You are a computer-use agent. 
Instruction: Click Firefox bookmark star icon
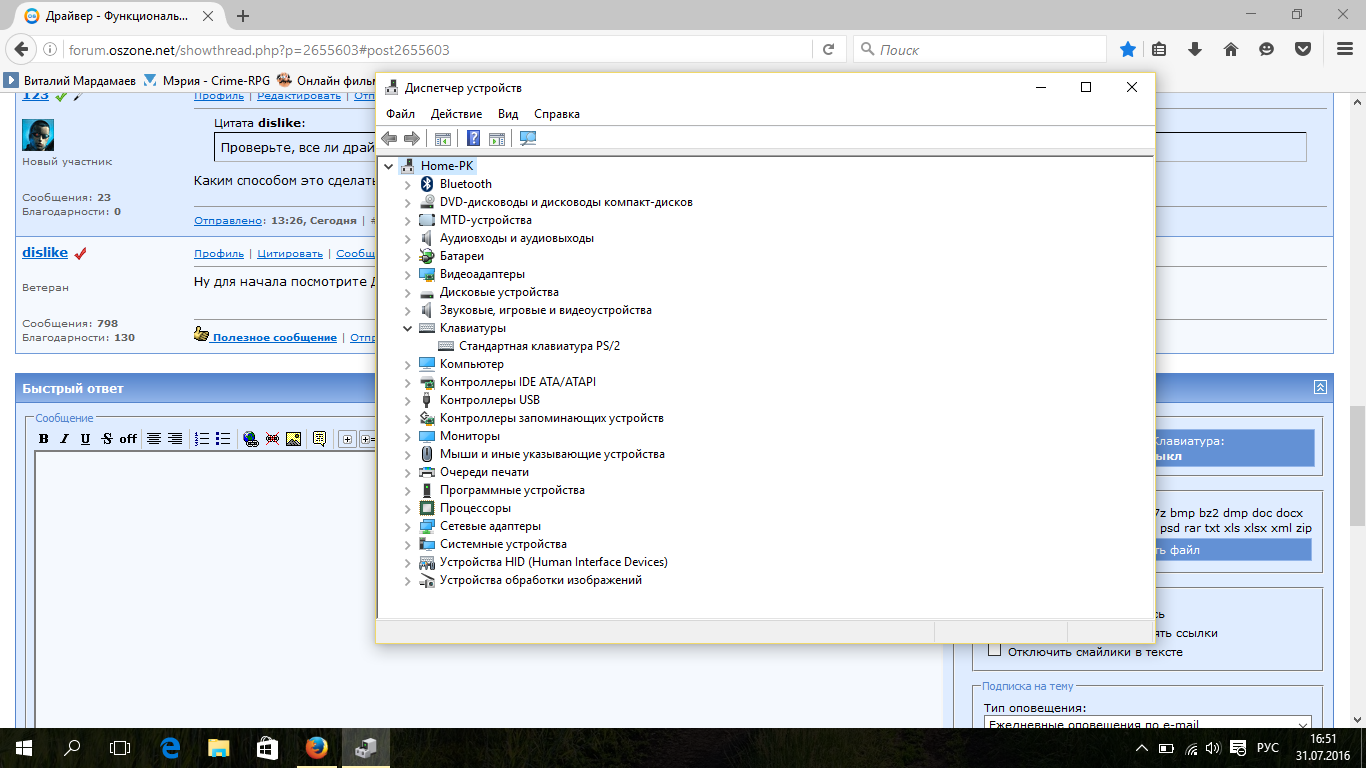pyautogui.click(x=1128, y=49)
